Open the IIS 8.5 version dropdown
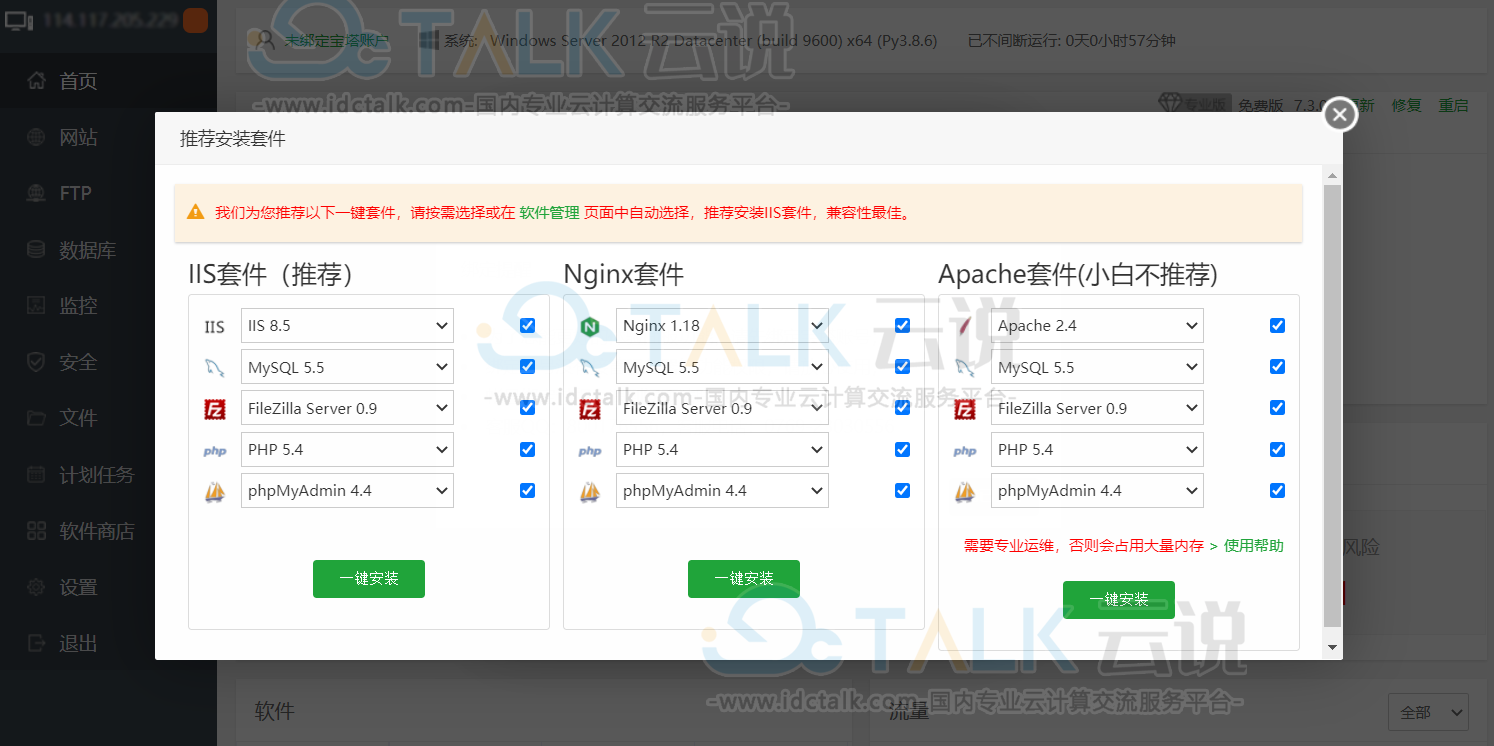This screenshot has width=1494, height=746. tap(347, 326)
